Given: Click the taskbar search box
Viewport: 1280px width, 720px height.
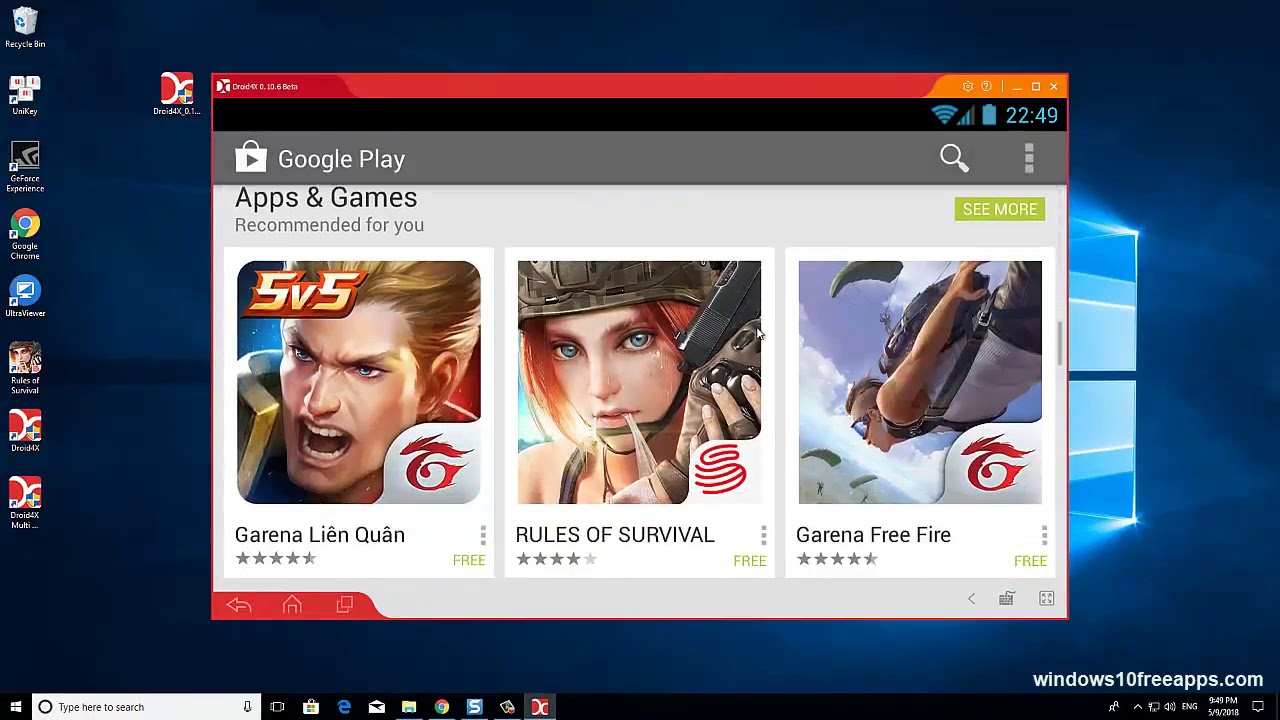Looking at the screenshot, I should tap(146, 707).
